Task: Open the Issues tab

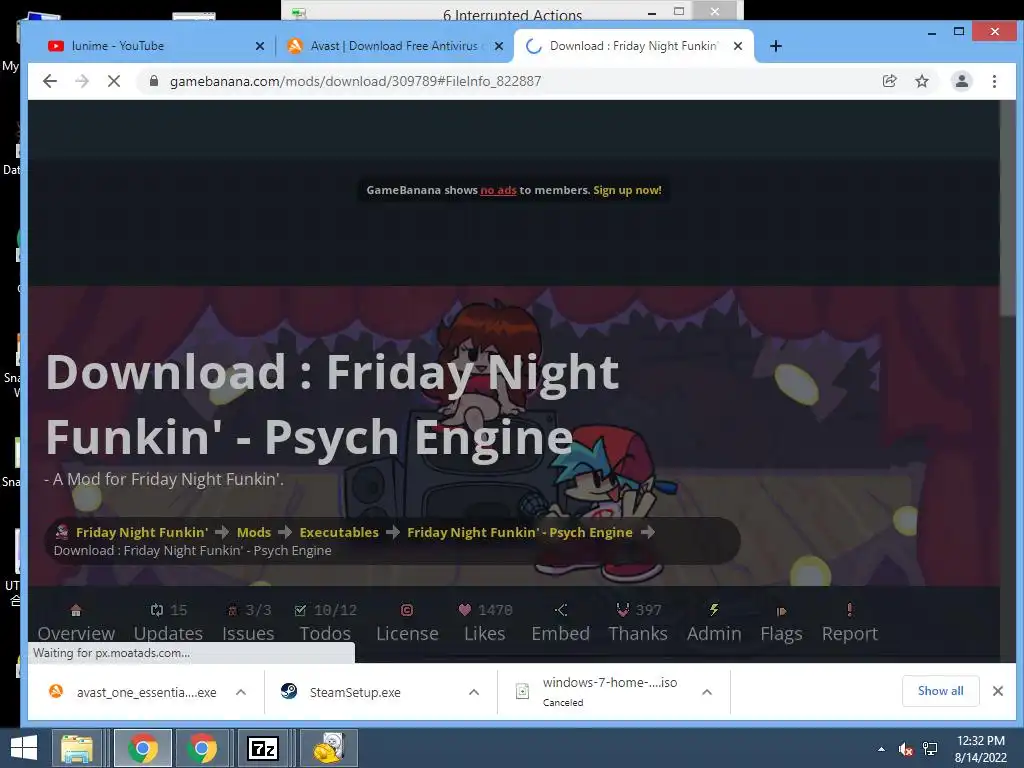Action: point(248,624)
